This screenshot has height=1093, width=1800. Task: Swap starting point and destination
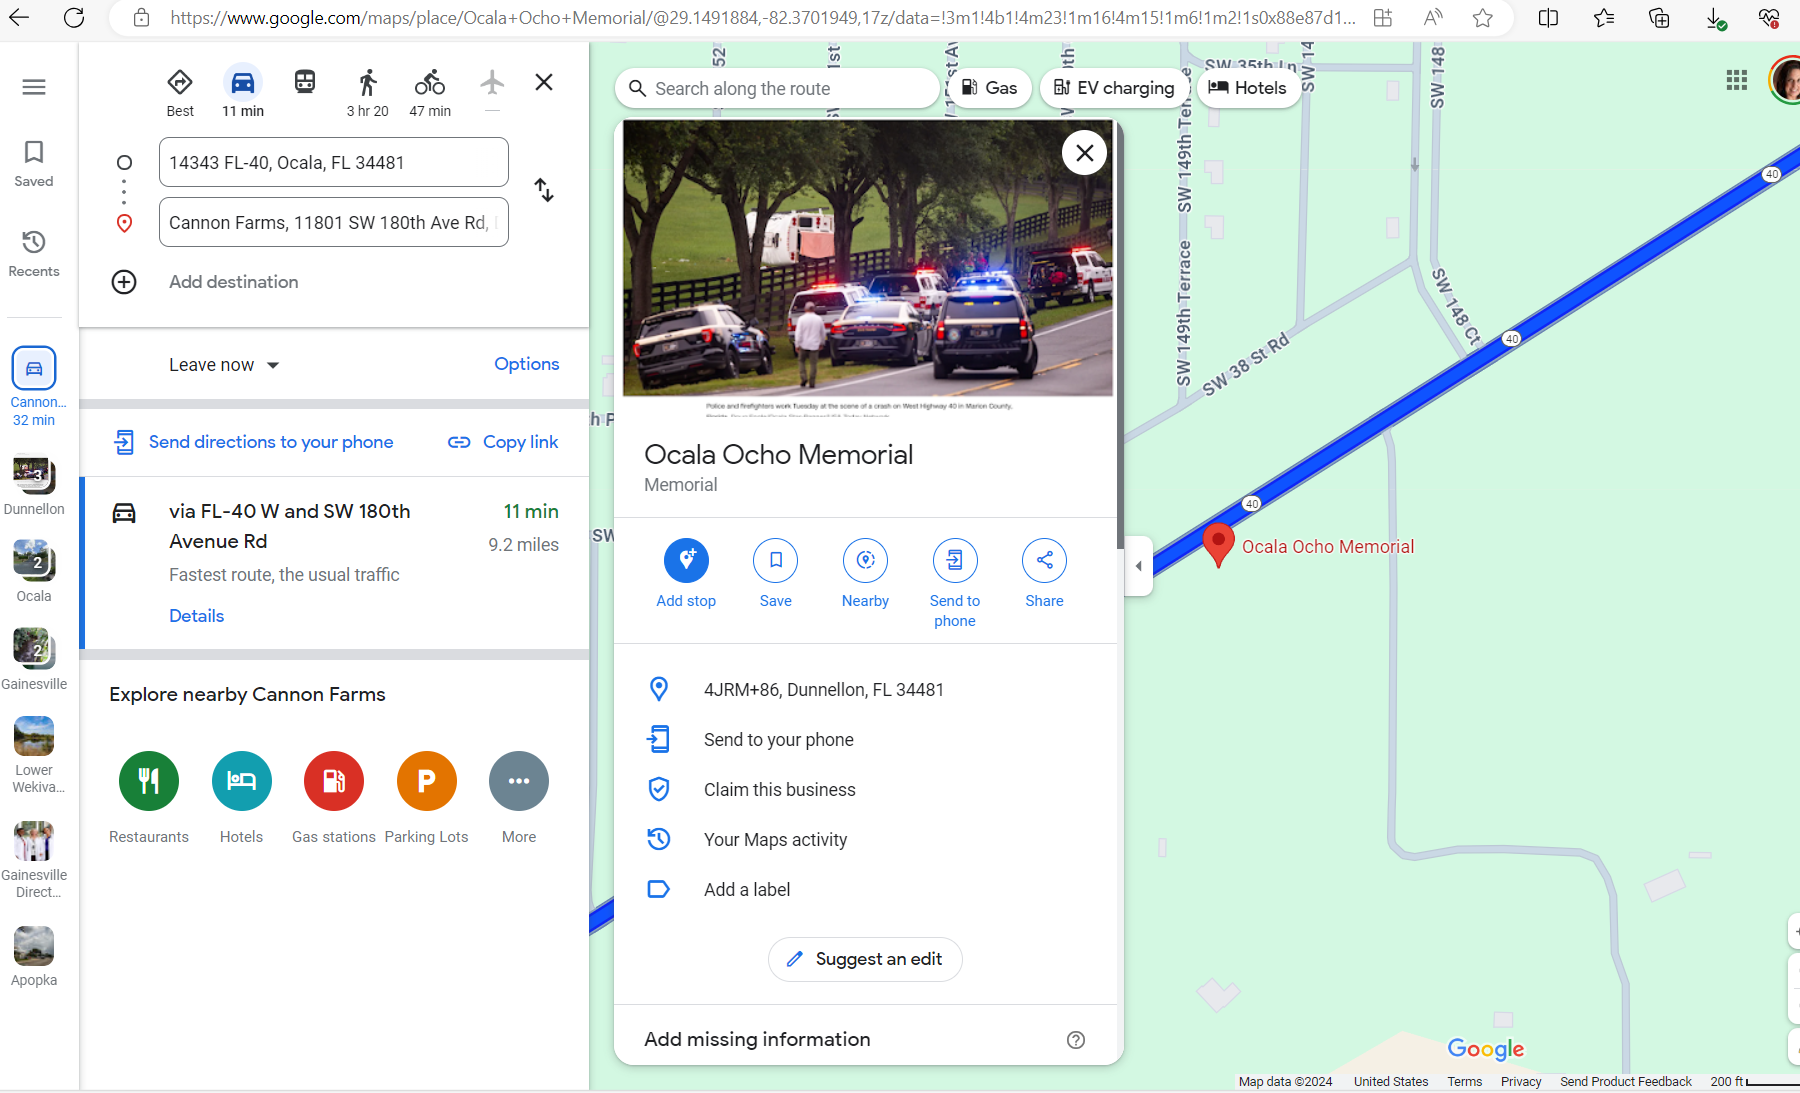coord(543,190)
